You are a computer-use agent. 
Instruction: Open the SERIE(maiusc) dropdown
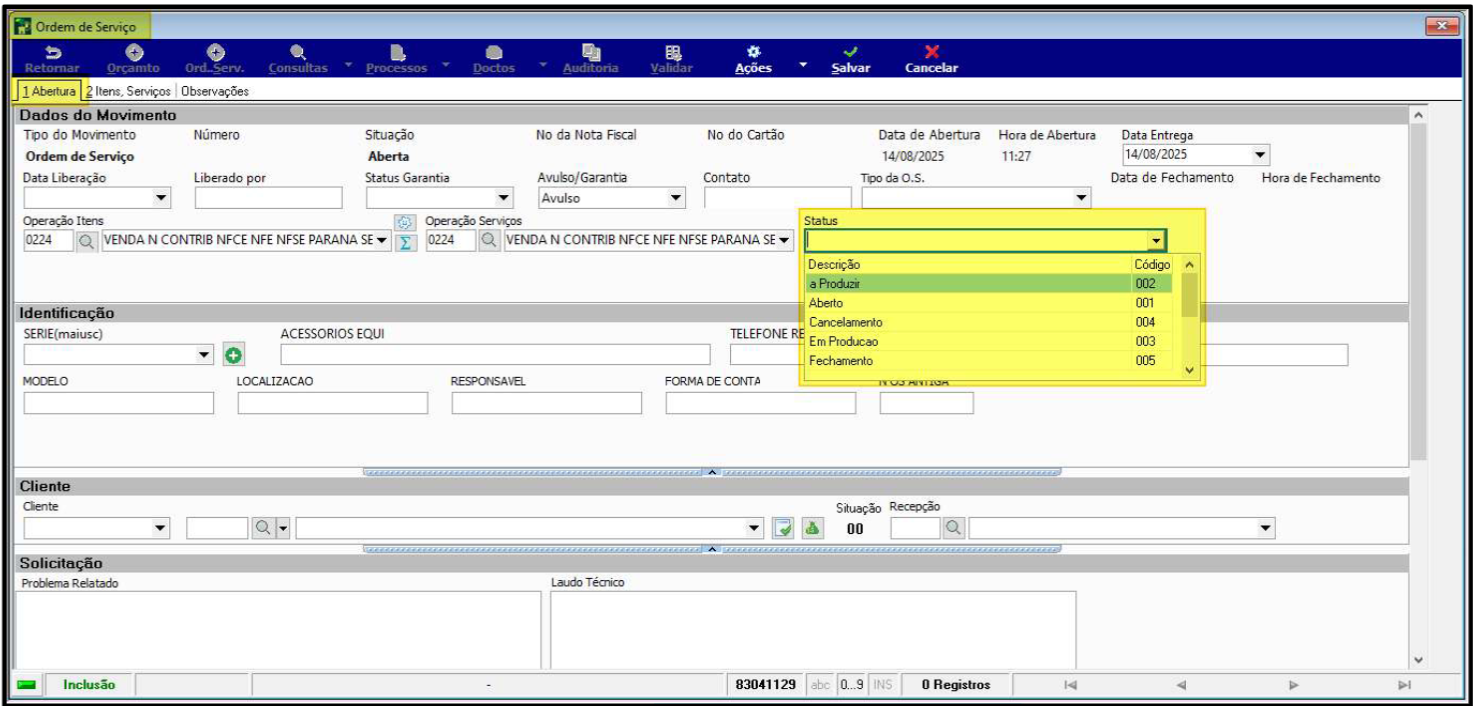203,355
